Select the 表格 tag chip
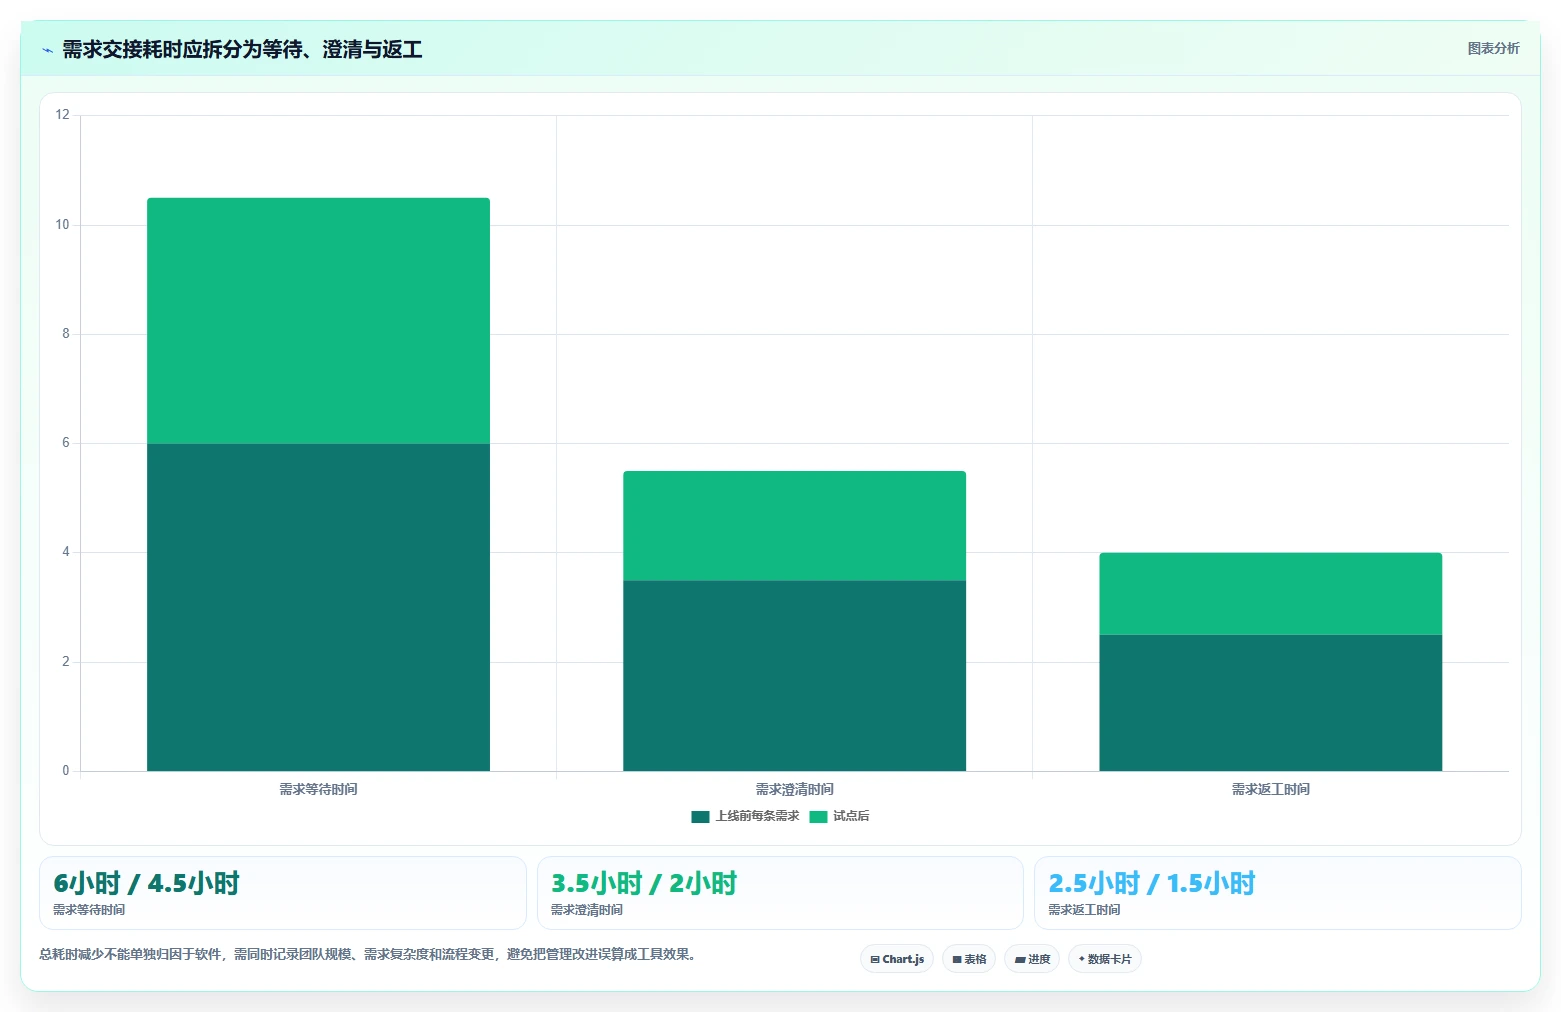The width and height of the screenshot is (1561, 1012). click(969, 959)
